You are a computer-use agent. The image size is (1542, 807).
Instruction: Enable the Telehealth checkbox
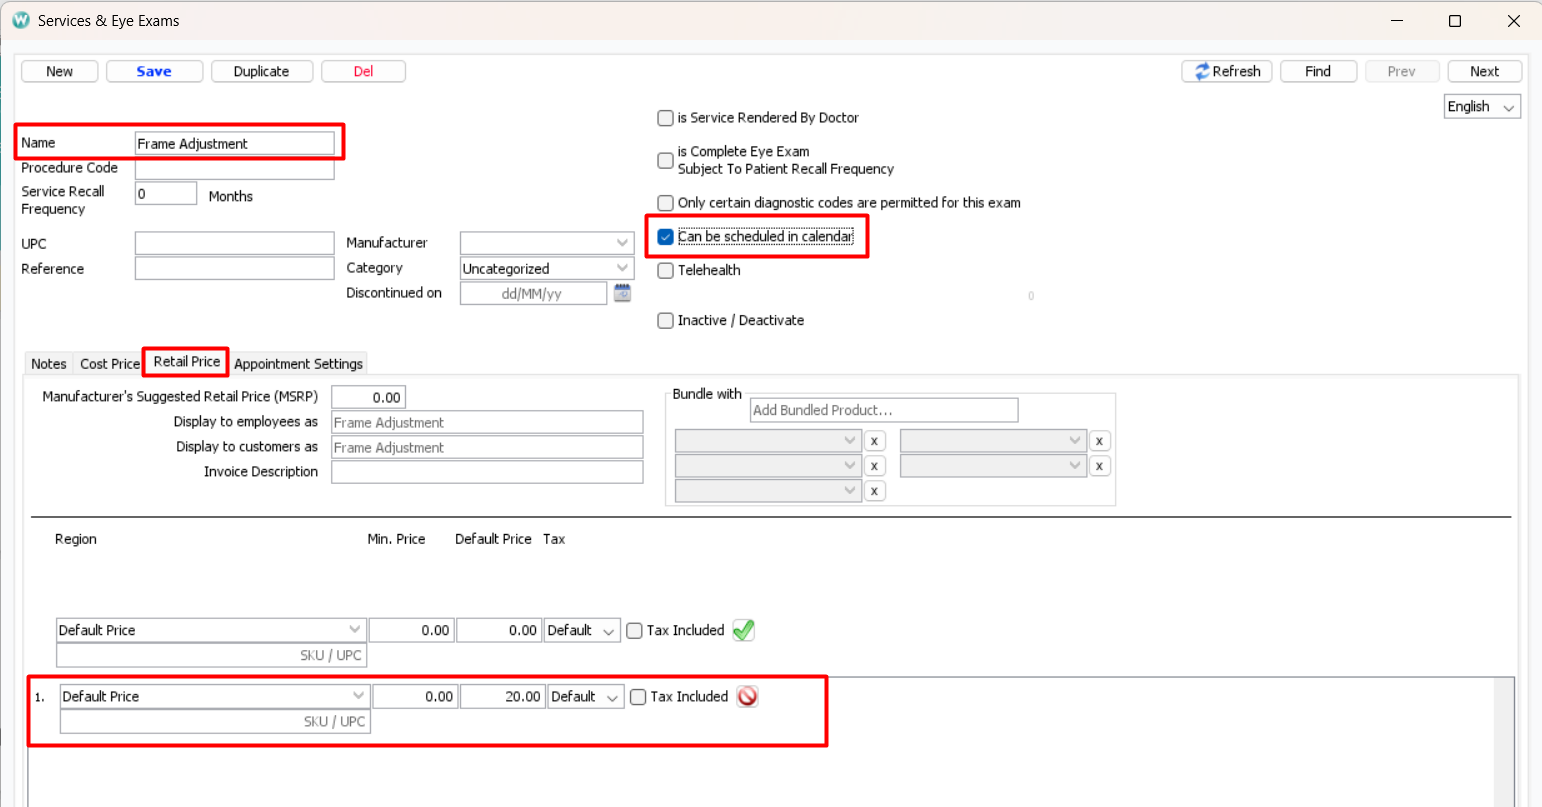point(665,270)
